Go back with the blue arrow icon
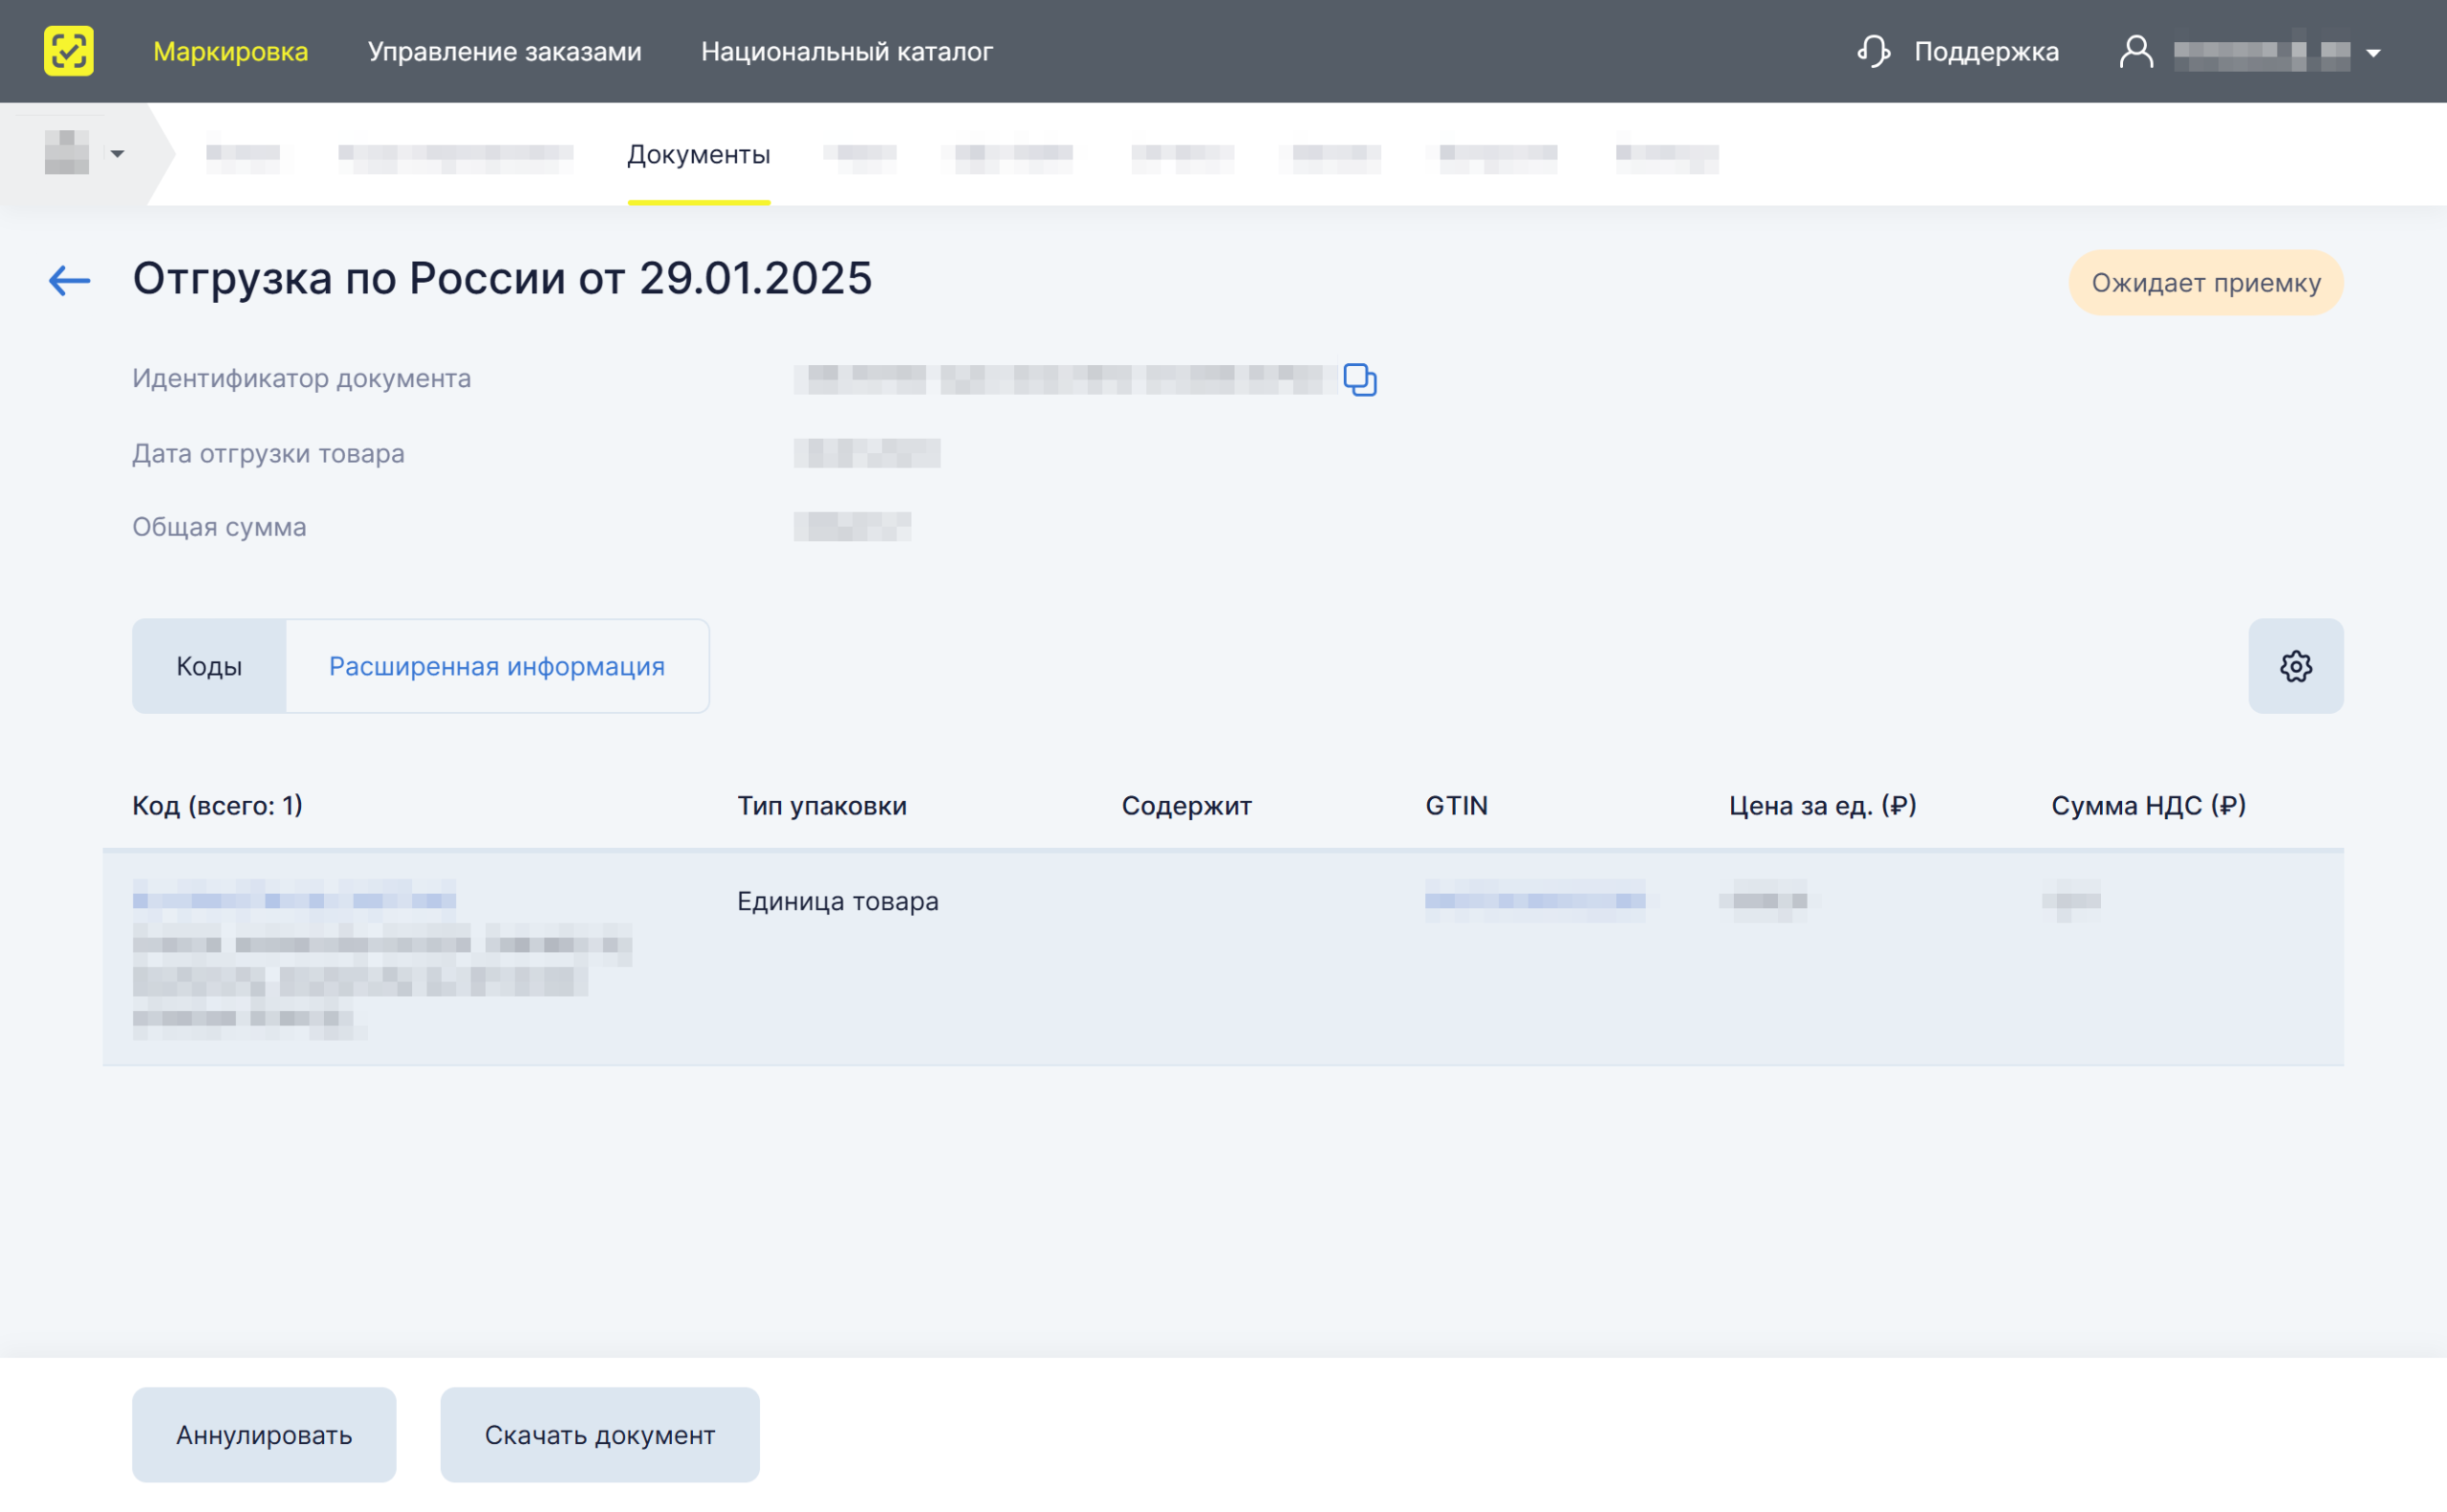This screenshot has height=1512, width=2447. coord(70,280)
